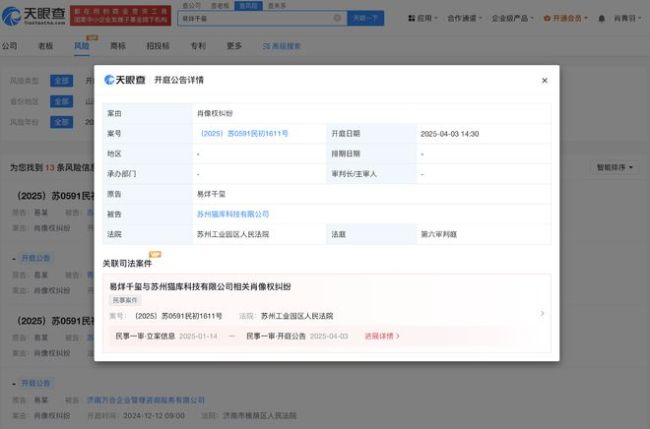Close the 开庭公告详情 dialog
The height and width of the screenshot is (429, 650).
pyautogui.click(x=544, y=80)
